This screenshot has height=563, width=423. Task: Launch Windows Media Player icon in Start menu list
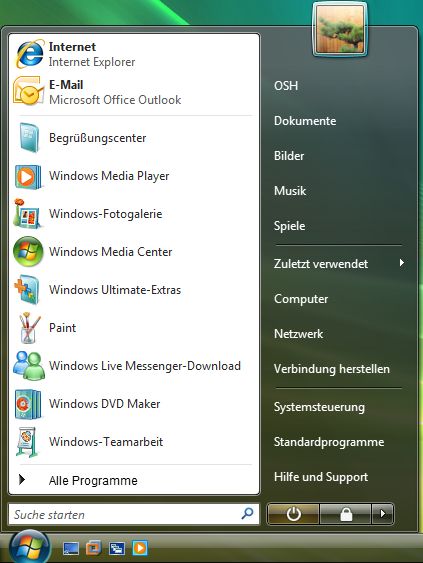point(28,177)
